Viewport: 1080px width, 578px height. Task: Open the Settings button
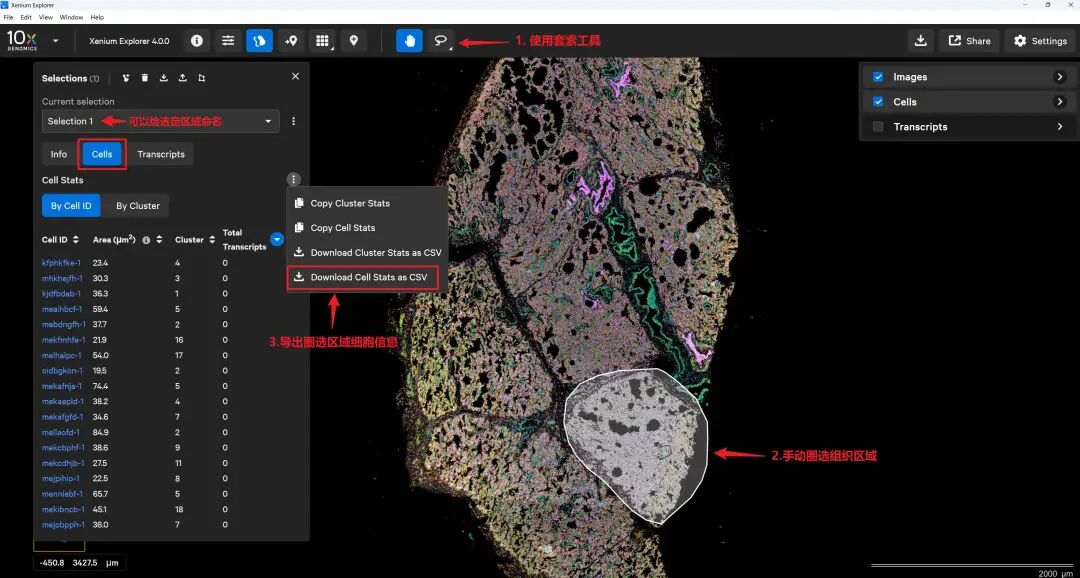tap(1040, 41)
